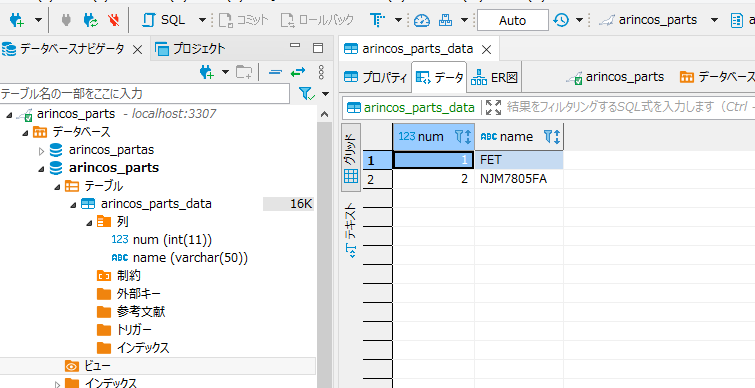Click the network diagram icon in toolbar
755x388 pixels.
coord(446,20)
